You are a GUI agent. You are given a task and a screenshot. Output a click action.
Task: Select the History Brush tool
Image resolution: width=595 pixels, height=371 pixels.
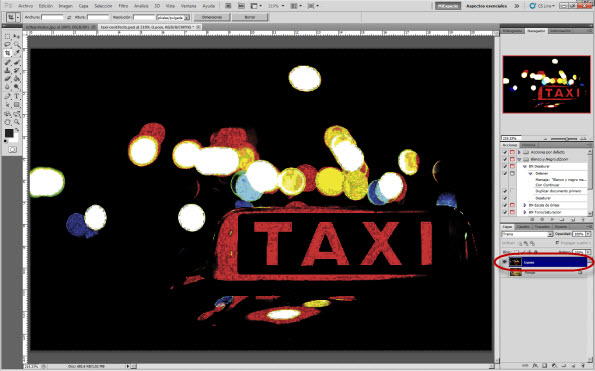17,70
